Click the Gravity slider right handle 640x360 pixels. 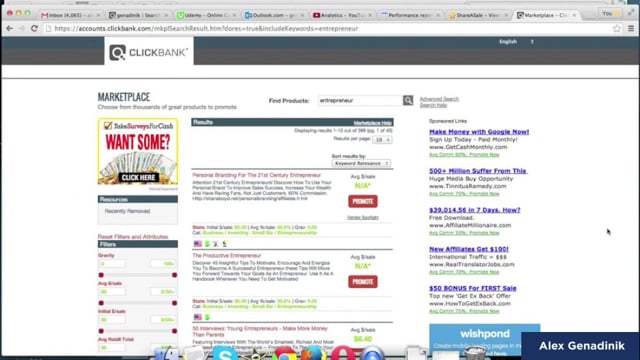click(x=174, y=275)
